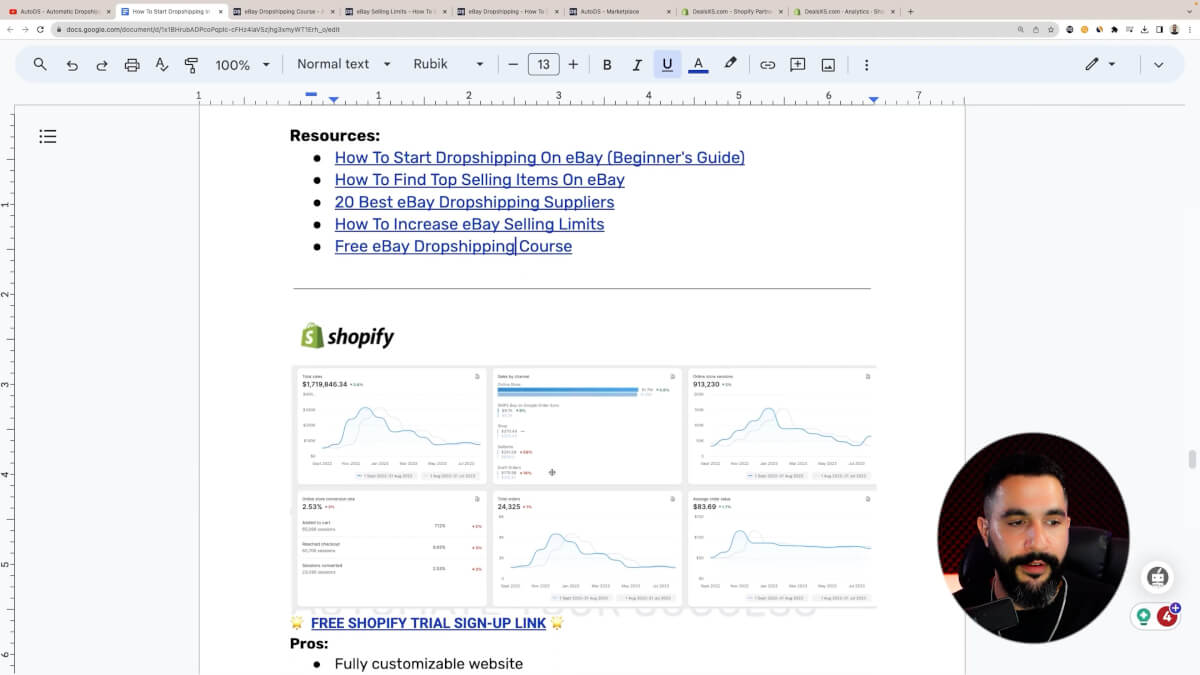The width and height of the screenshot is (1200, 675).
Task: Switch to the AutoDS YouTube tab
Action: pos(59,11)
